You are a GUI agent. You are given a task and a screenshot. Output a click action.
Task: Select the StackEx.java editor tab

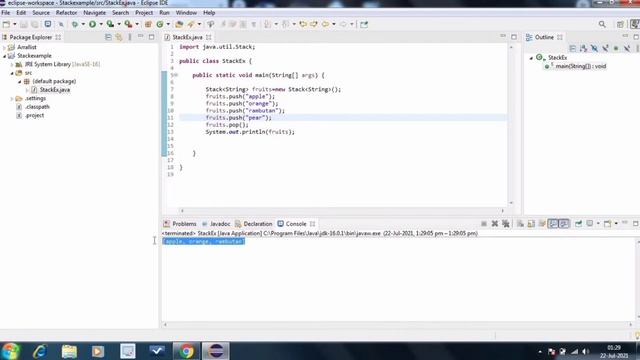point(187,37)
